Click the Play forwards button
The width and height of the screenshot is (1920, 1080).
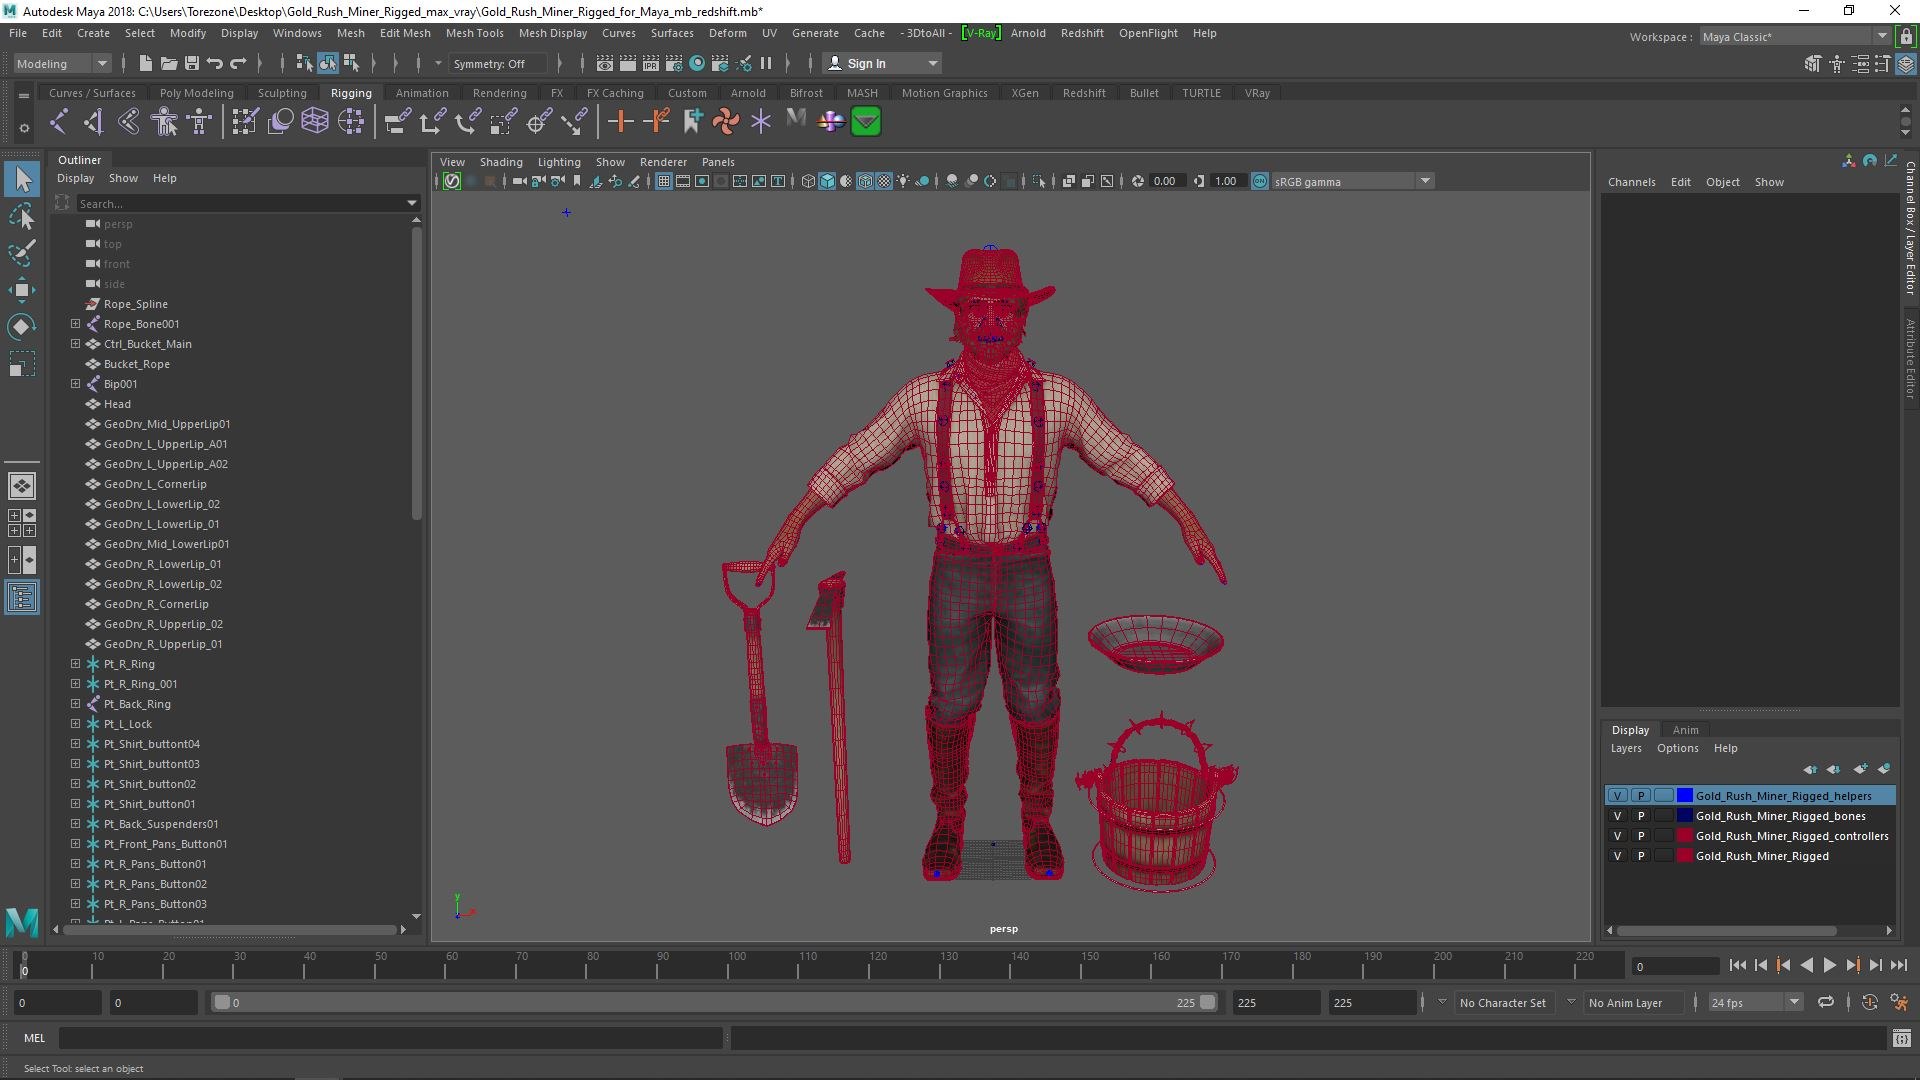click(1829, 965)
